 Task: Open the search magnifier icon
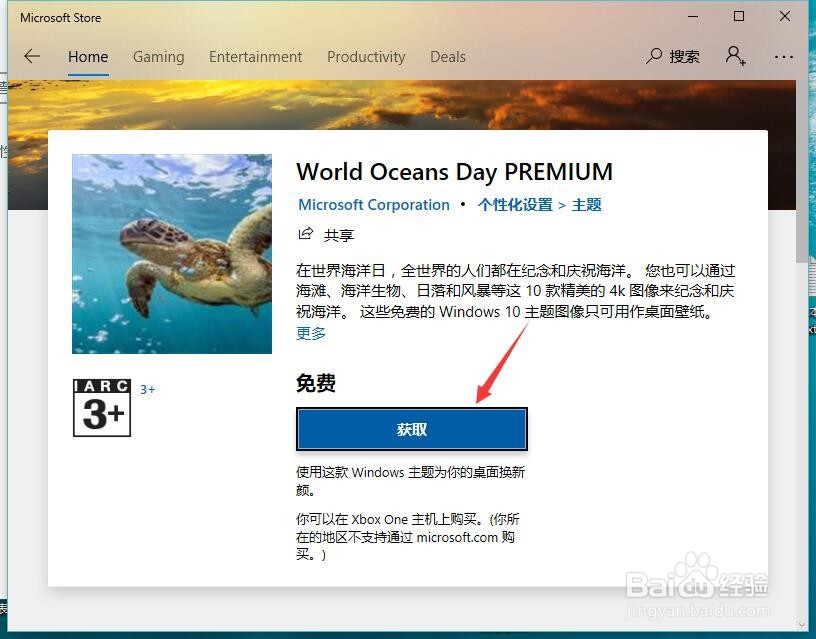[x=654, y=56]
